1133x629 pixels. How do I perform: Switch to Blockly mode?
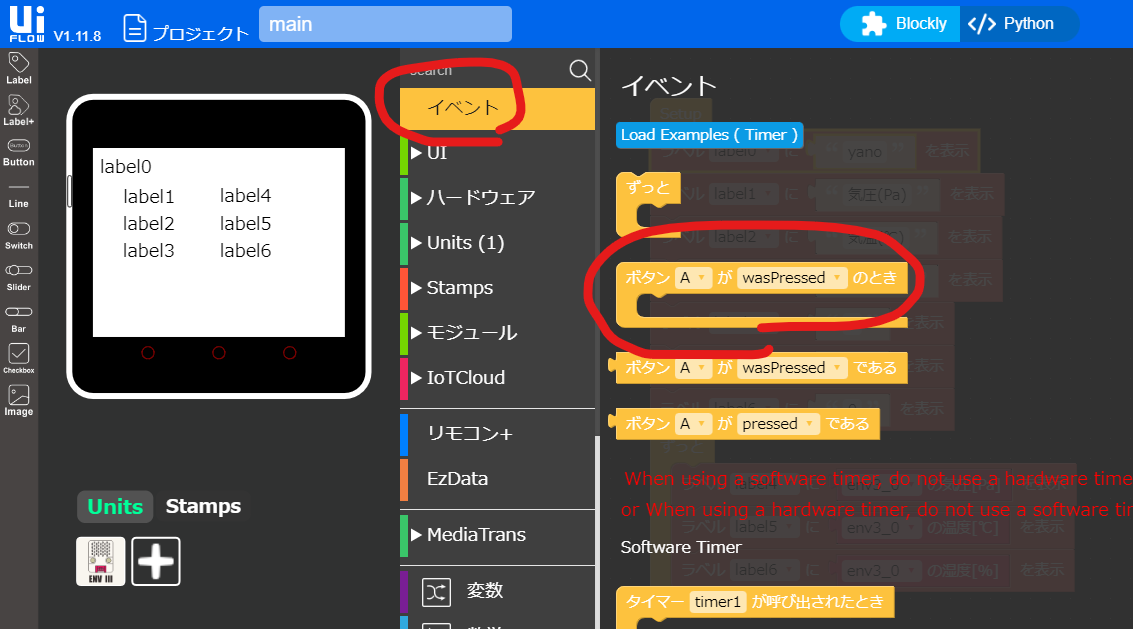(x=899, y=23)
